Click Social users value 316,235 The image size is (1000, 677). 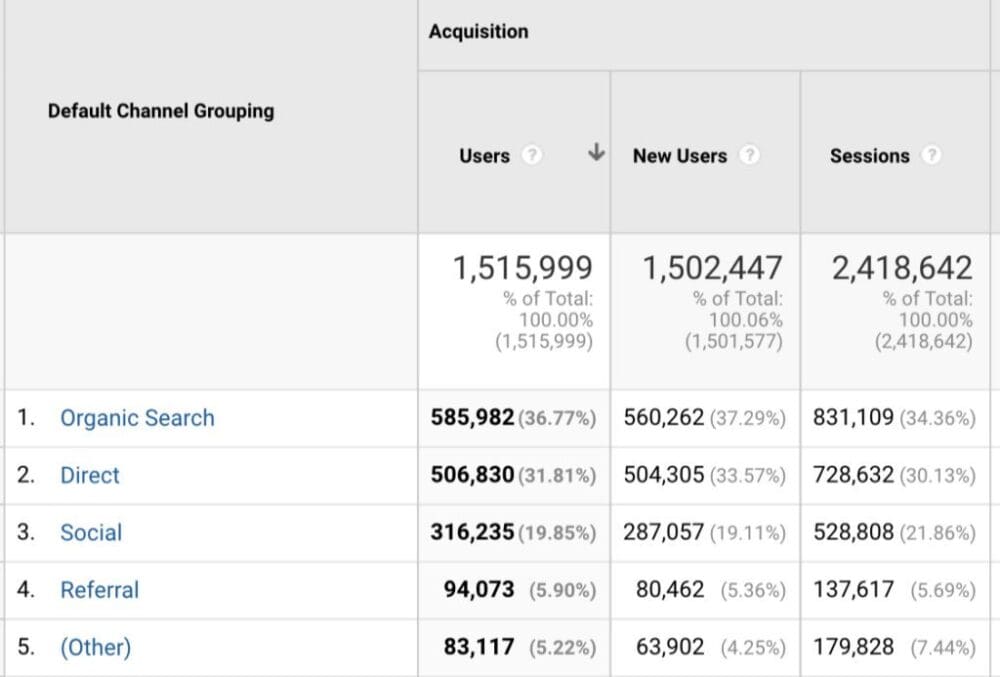point(473,532)
